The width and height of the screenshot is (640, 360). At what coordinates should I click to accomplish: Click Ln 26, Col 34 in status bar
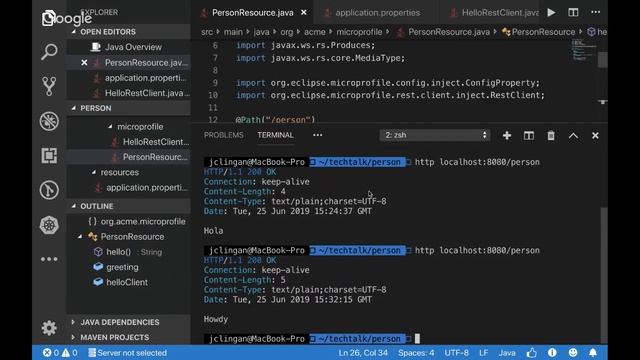click(x=363, y=353)
